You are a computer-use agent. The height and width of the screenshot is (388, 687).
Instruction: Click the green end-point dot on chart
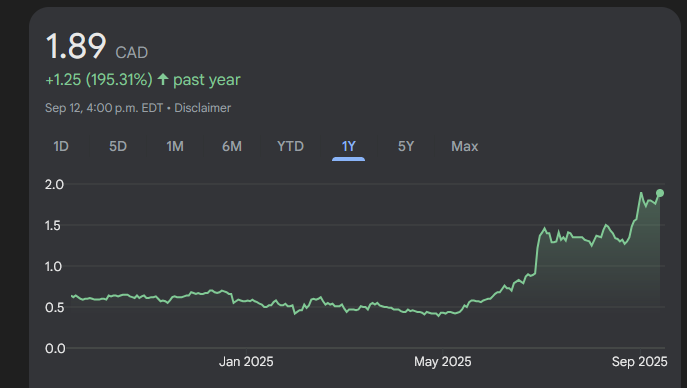coord(660,193)
